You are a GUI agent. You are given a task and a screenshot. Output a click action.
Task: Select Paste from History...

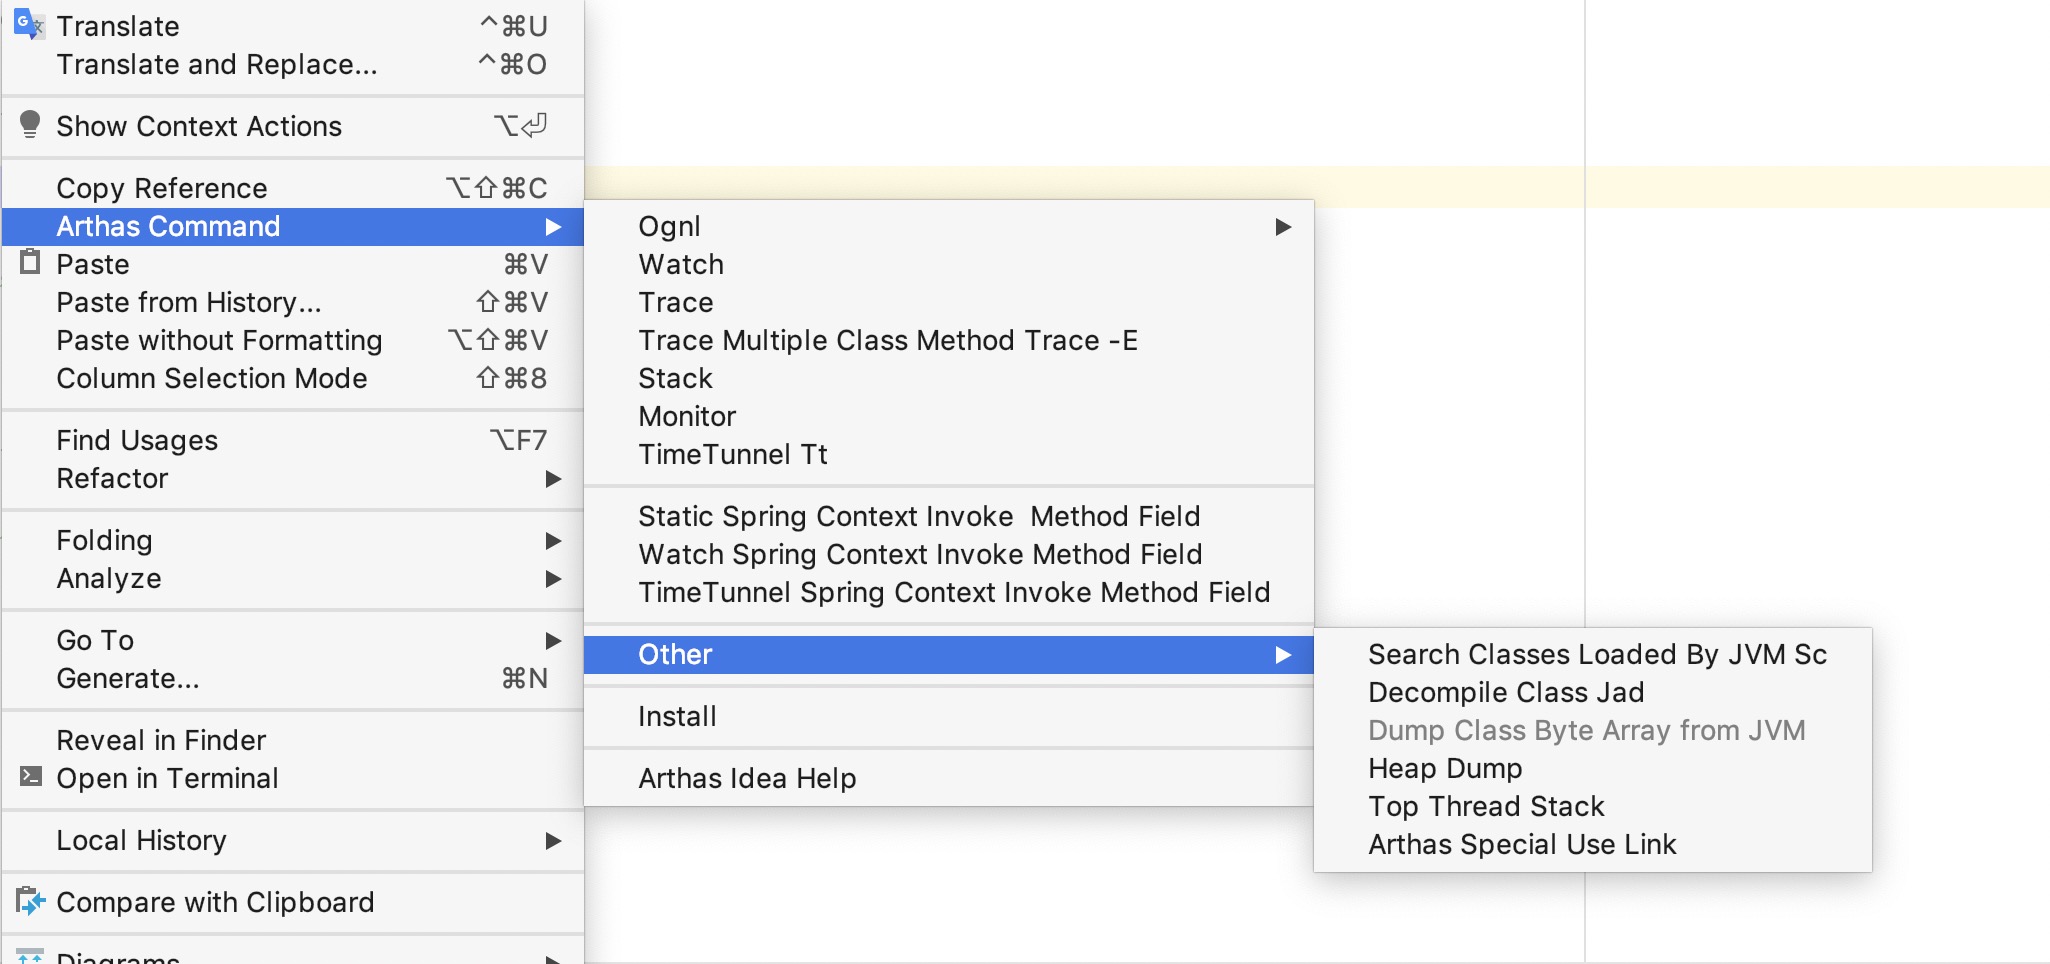[293, 302]
